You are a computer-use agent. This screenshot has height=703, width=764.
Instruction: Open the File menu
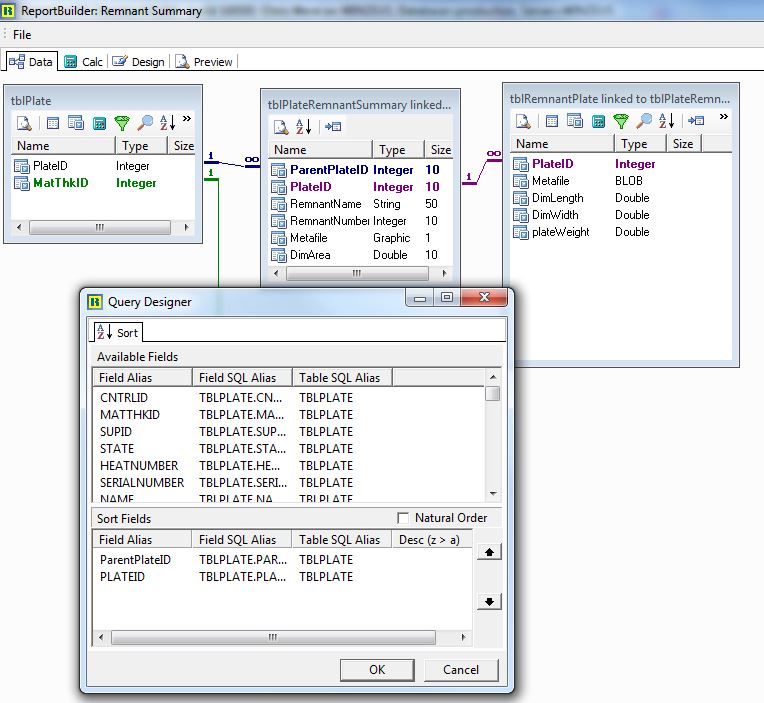[x=22, y=35]
